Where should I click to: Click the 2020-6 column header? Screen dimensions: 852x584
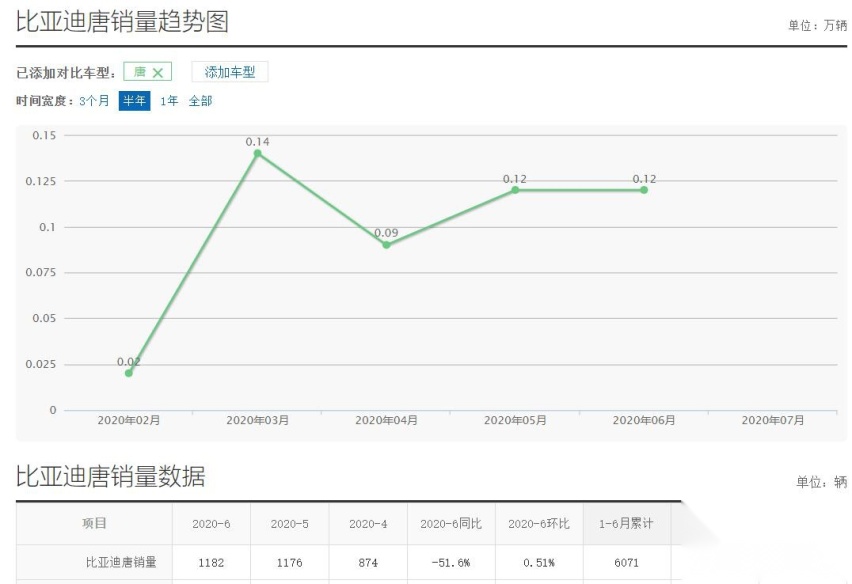point(211,524)
